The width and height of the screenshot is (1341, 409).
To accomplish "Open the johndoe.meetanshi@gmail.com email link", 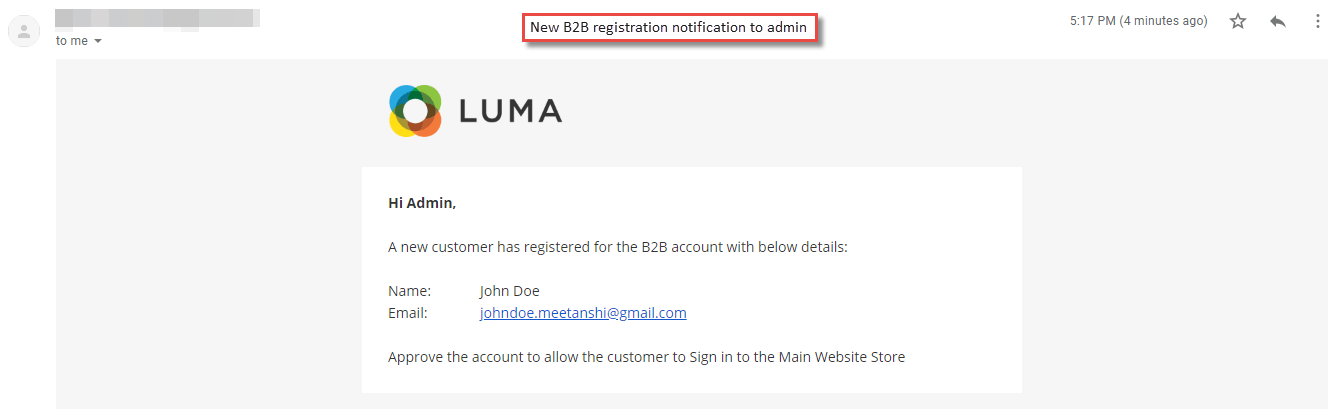I will pyautogui.click(x=583, y=313).
